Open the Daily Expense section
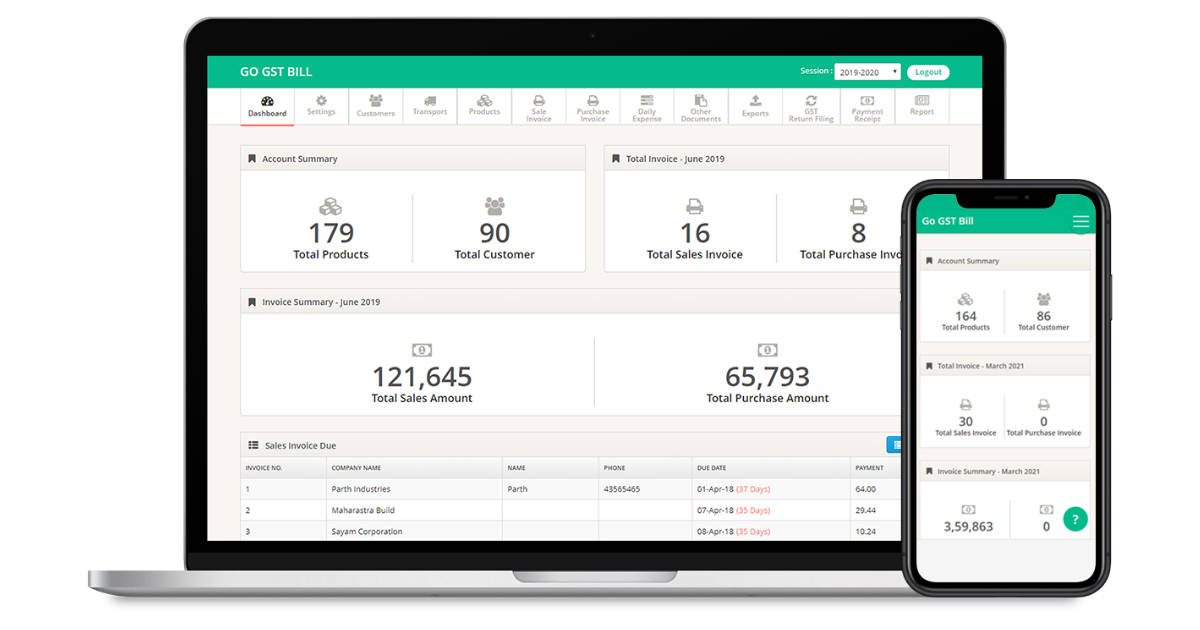1200x630 pixels. click(647, 106)
